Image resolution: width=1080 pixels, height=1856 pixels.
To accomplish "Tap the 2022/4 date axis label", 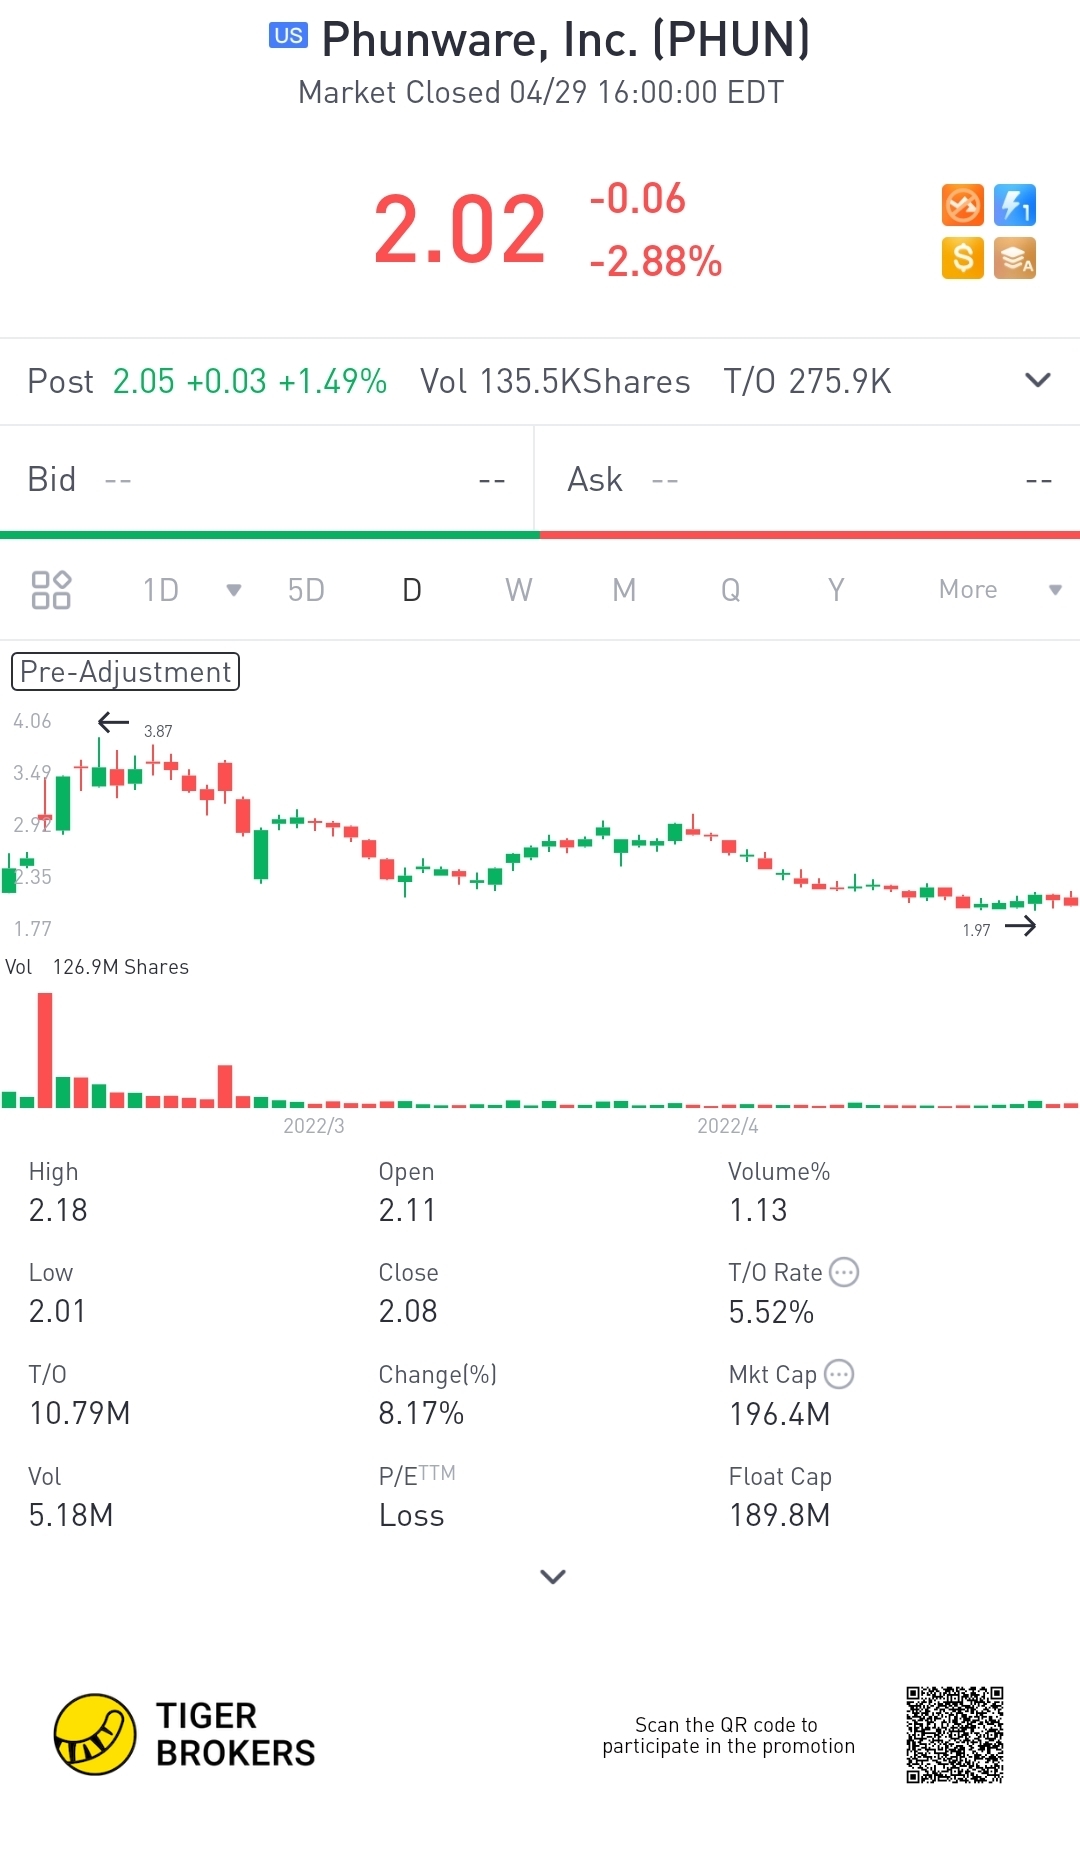I will tap(728, 1126).
